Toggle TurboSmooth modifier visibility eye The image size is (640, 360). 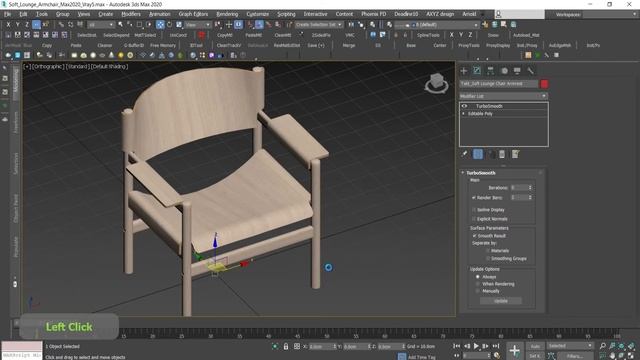[x=464, y=106]
